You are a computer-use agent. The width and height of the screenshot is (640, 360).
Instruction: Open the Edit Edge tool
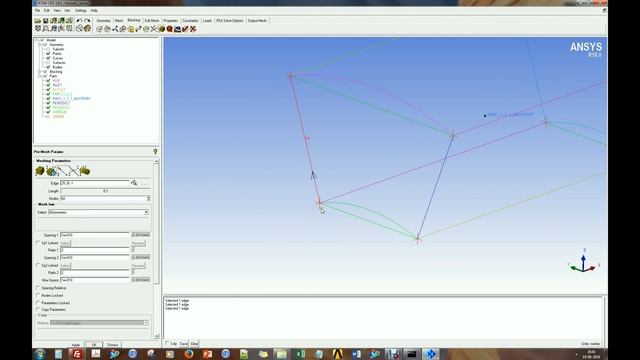point(154,29)
